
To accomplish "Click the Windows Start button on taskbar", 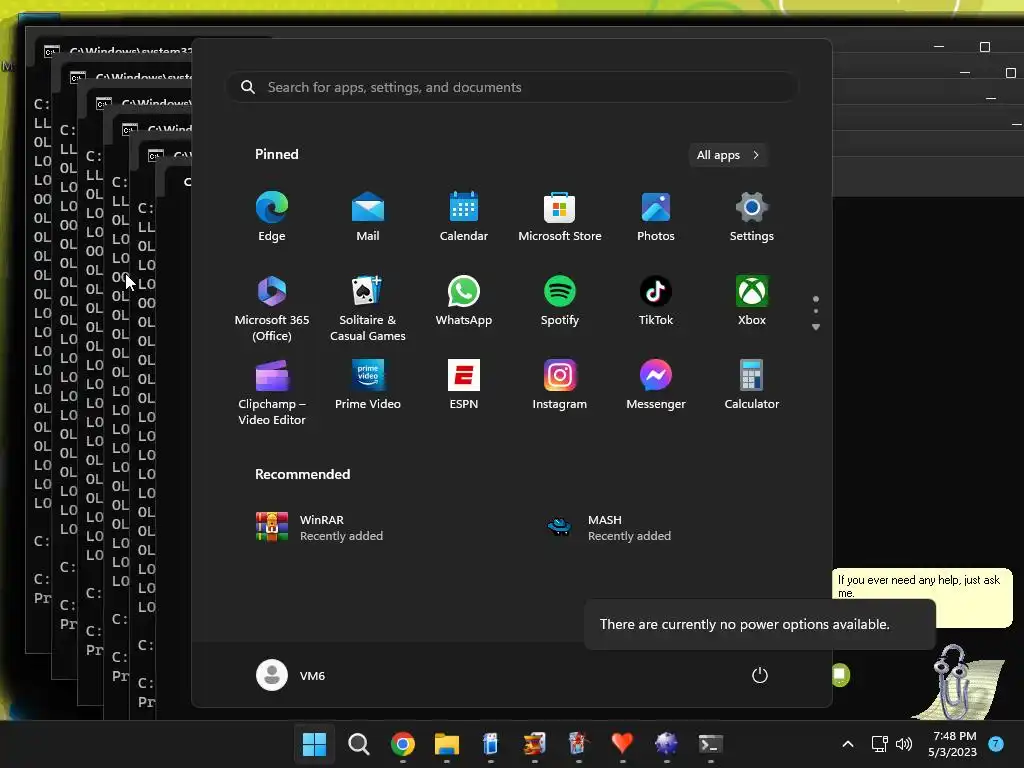I will pyautogui.click(x=314, y=744).
